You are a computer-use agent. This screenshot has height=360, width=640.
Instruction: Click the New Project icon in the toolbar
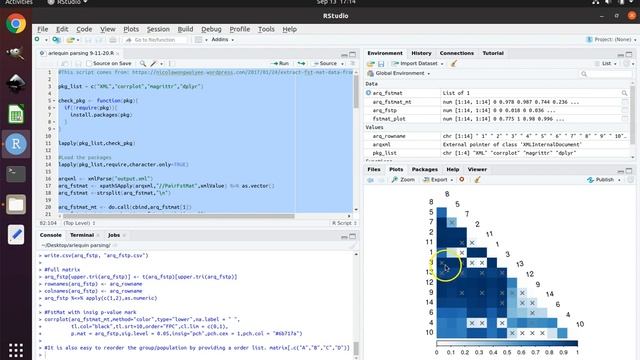click(x=56, y=40)
